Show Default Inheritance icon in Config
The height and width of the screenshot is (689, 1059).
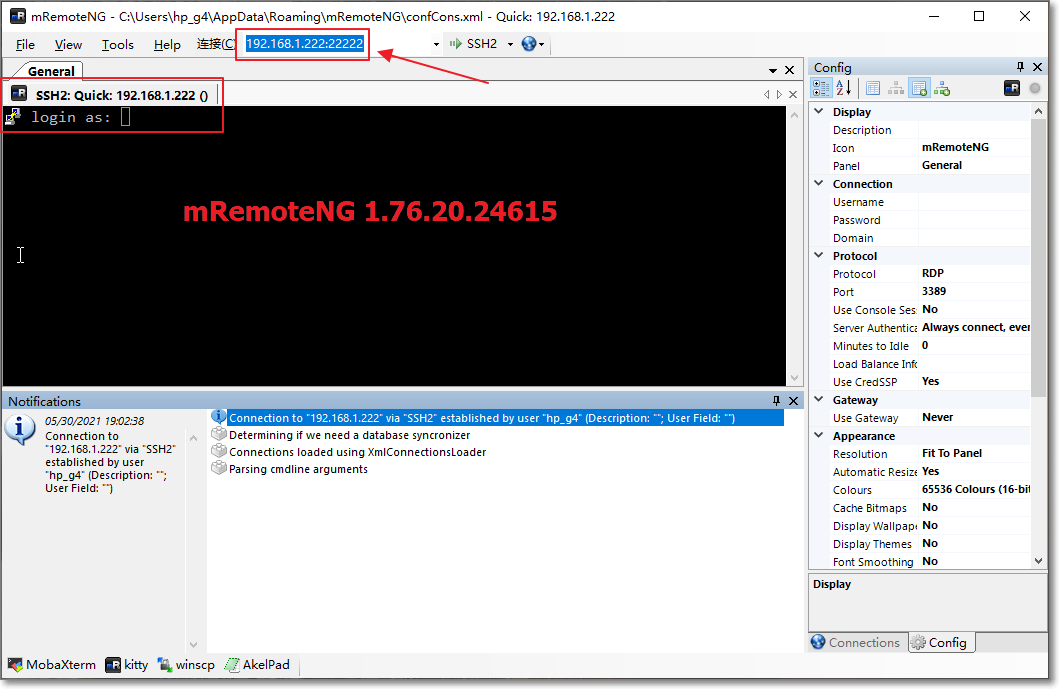(942, 88)
